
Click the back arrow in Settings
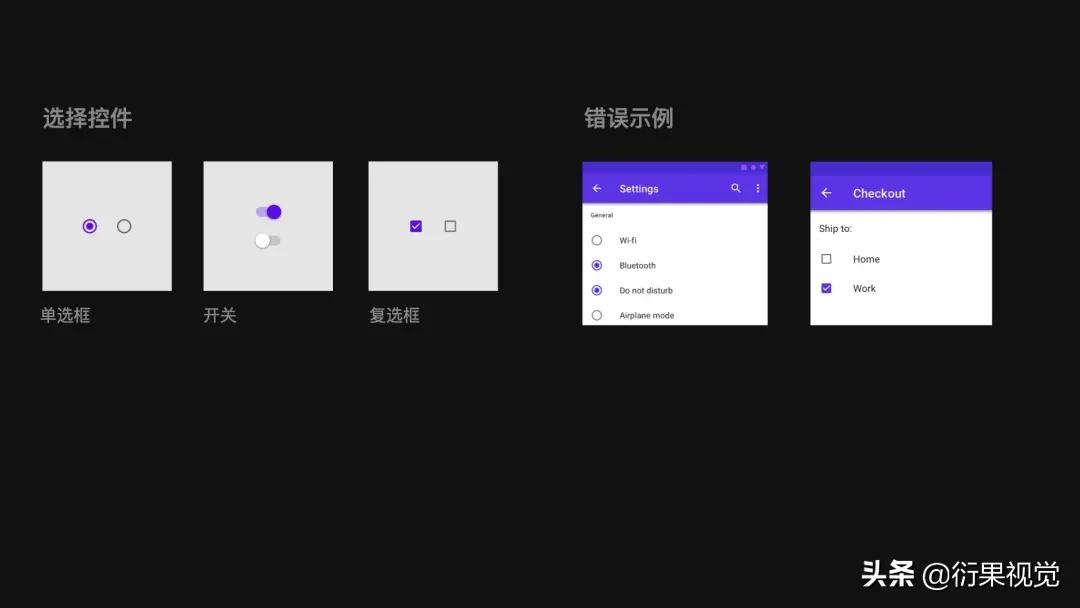[x=597, y=188]
